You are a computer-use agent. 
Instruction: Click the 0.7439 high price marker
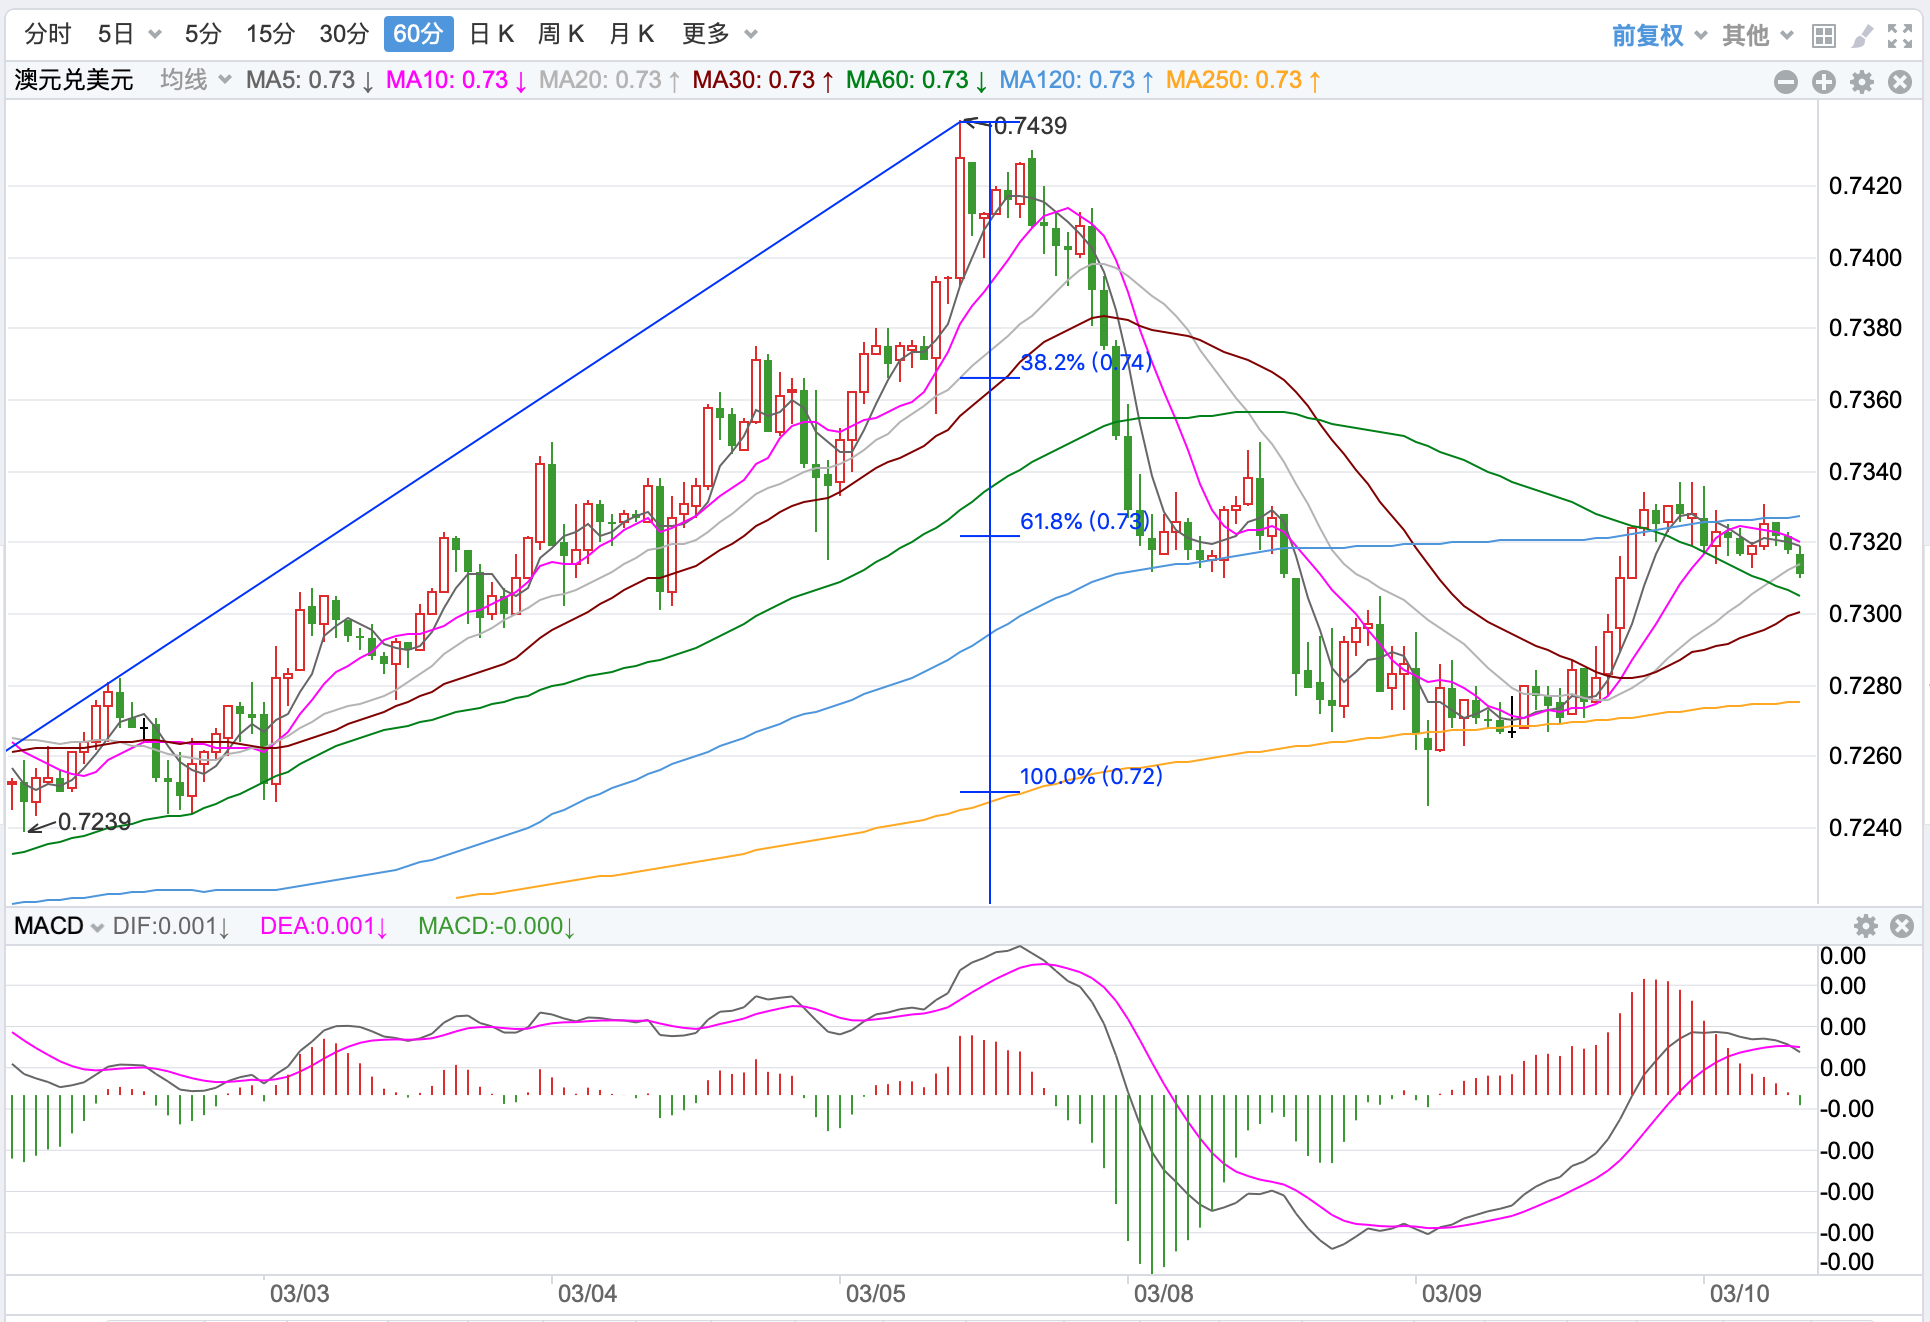pos(1030,126)
